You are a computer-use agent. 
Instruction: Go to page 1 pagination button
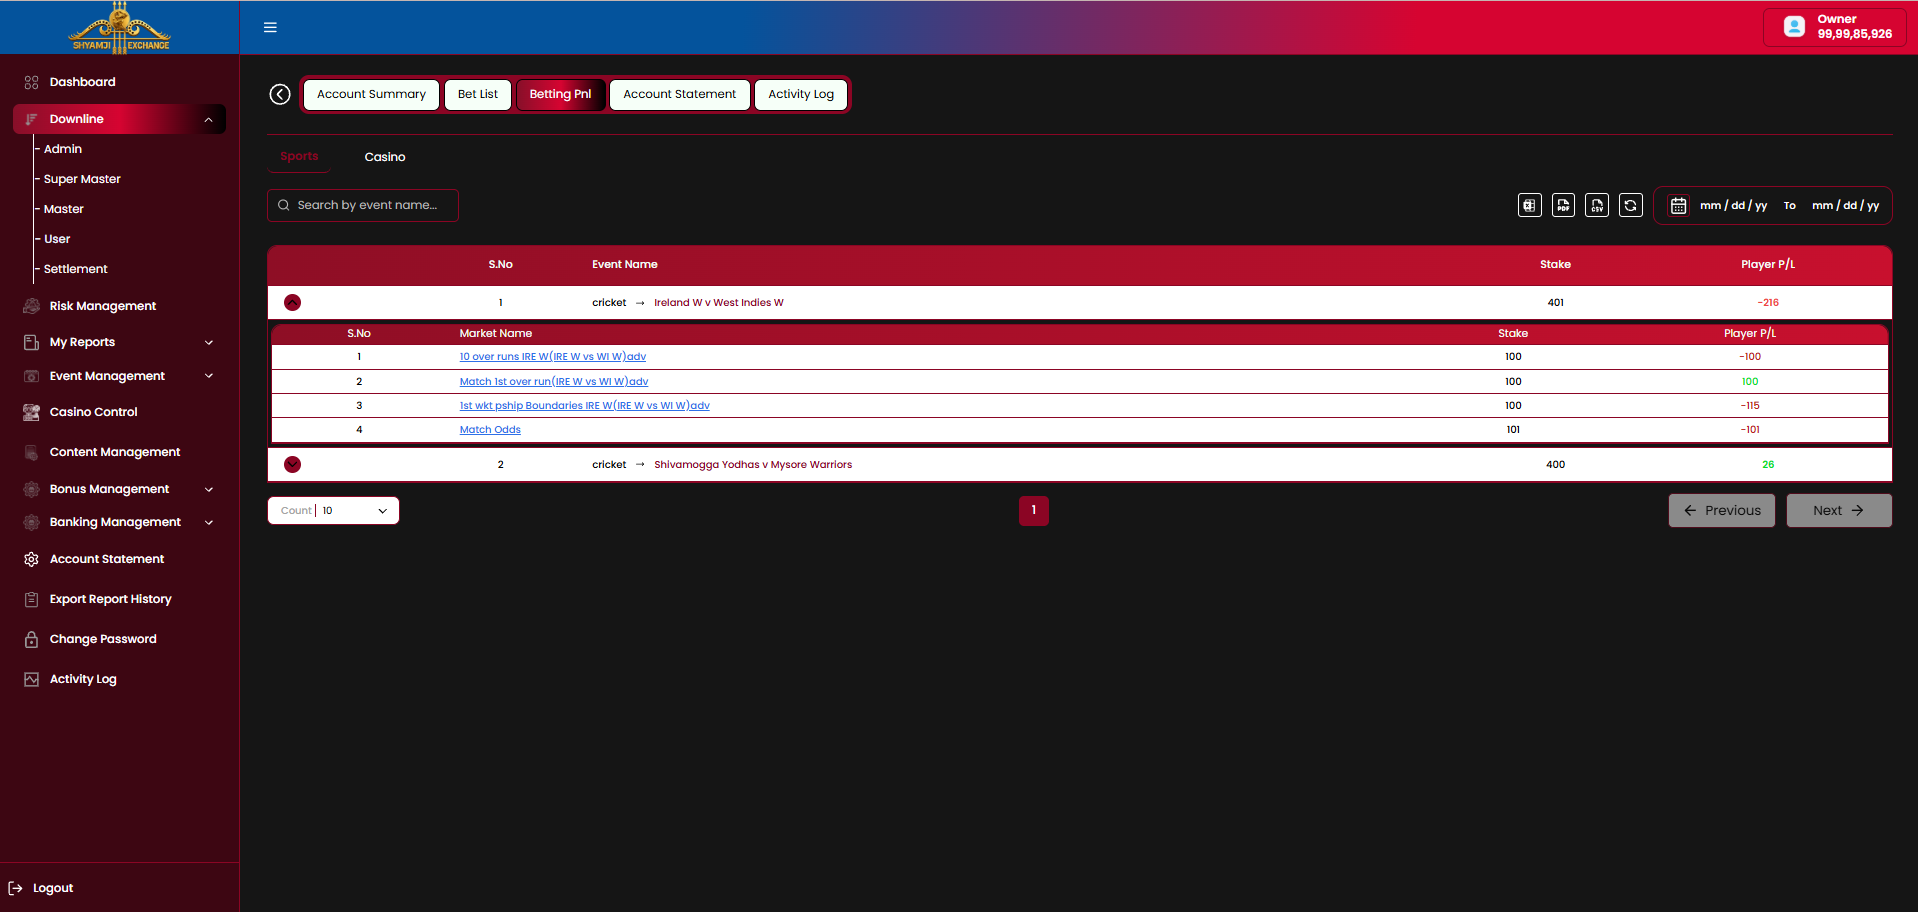(x=1034, y=510)
